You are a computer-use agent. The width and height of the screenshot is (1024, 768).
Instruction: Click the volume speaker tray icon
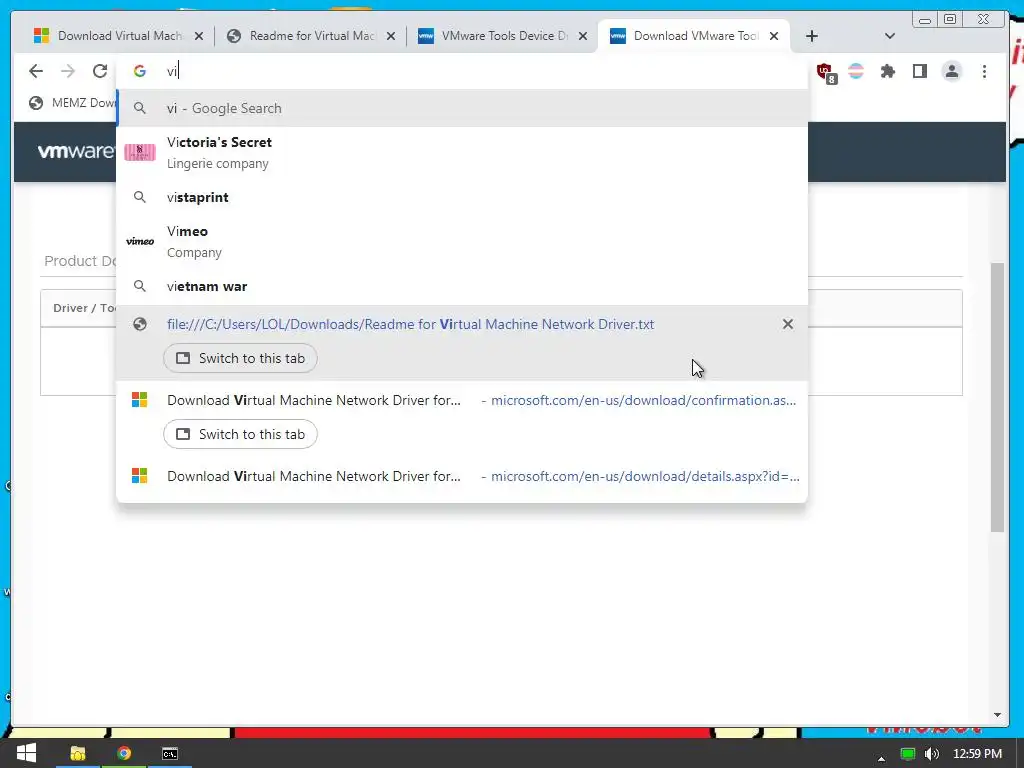(x=932, y=754)
